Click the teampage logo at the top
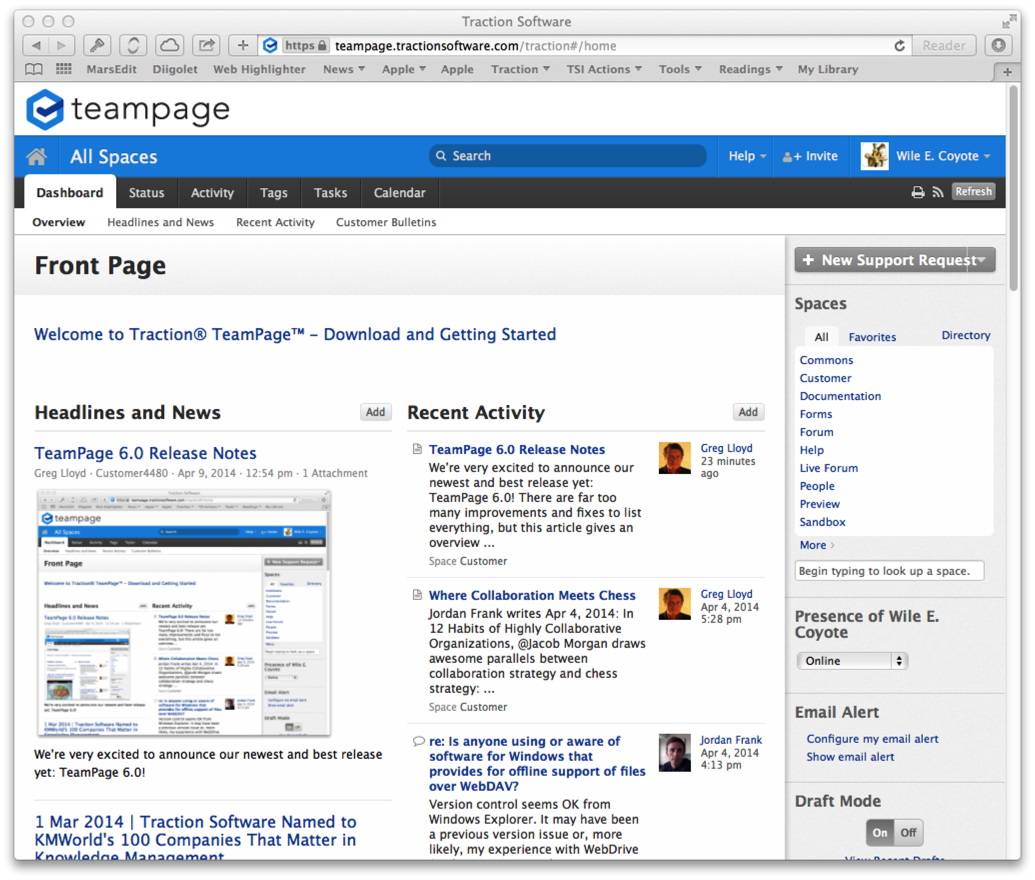The height and width of the screenshot is (880, 1035). (128, 109)
